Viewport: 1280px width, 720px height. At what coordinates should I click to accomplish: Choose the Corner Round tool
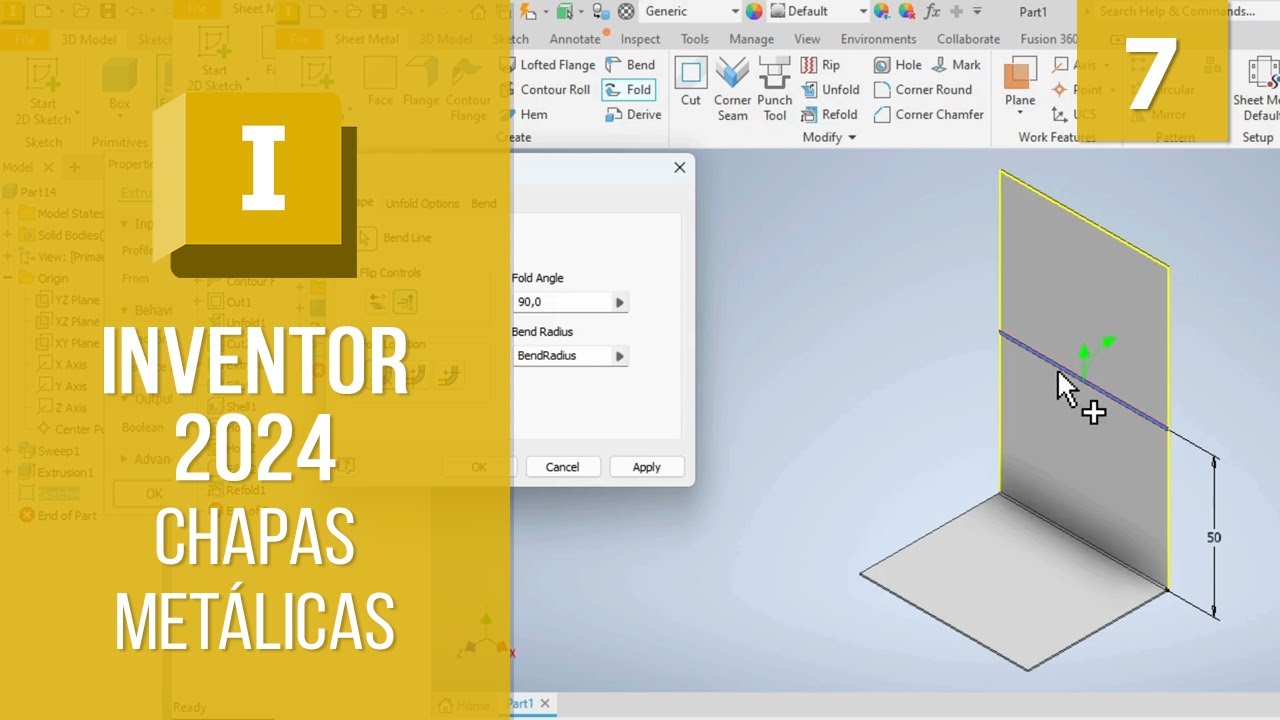click(922, 89)
